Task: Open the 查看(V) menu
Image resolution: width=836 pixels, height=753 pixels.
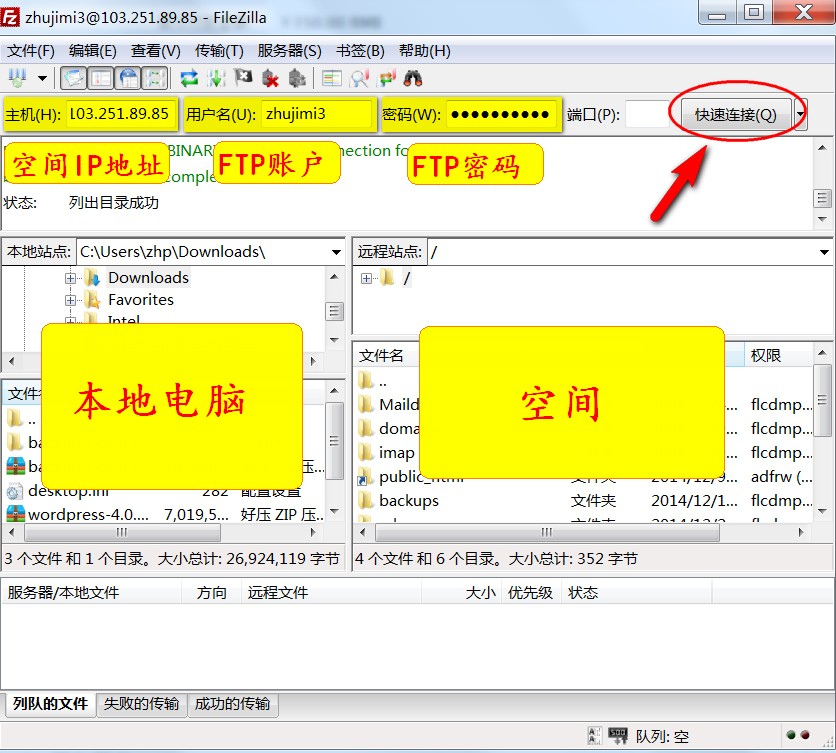Action: (x=156, y=51)
